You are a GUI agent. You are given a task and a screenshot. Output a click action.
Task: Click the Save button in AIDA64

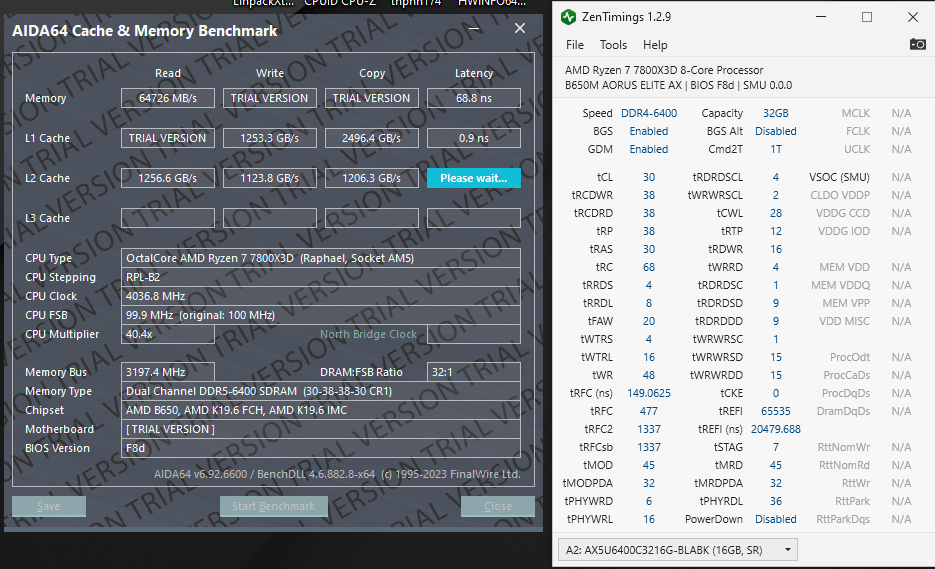pos(49,506)
